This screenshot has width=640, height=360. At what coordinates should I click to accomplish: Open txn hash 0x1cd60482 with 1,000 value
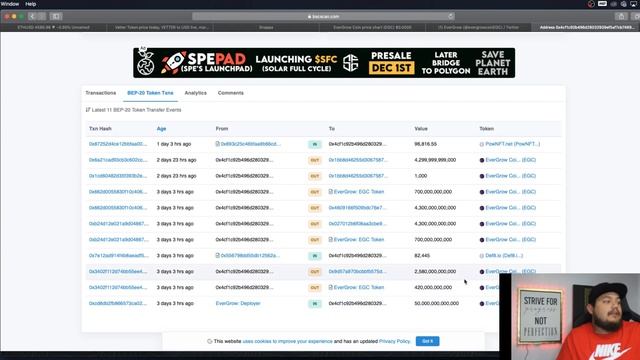coord(118,176)
